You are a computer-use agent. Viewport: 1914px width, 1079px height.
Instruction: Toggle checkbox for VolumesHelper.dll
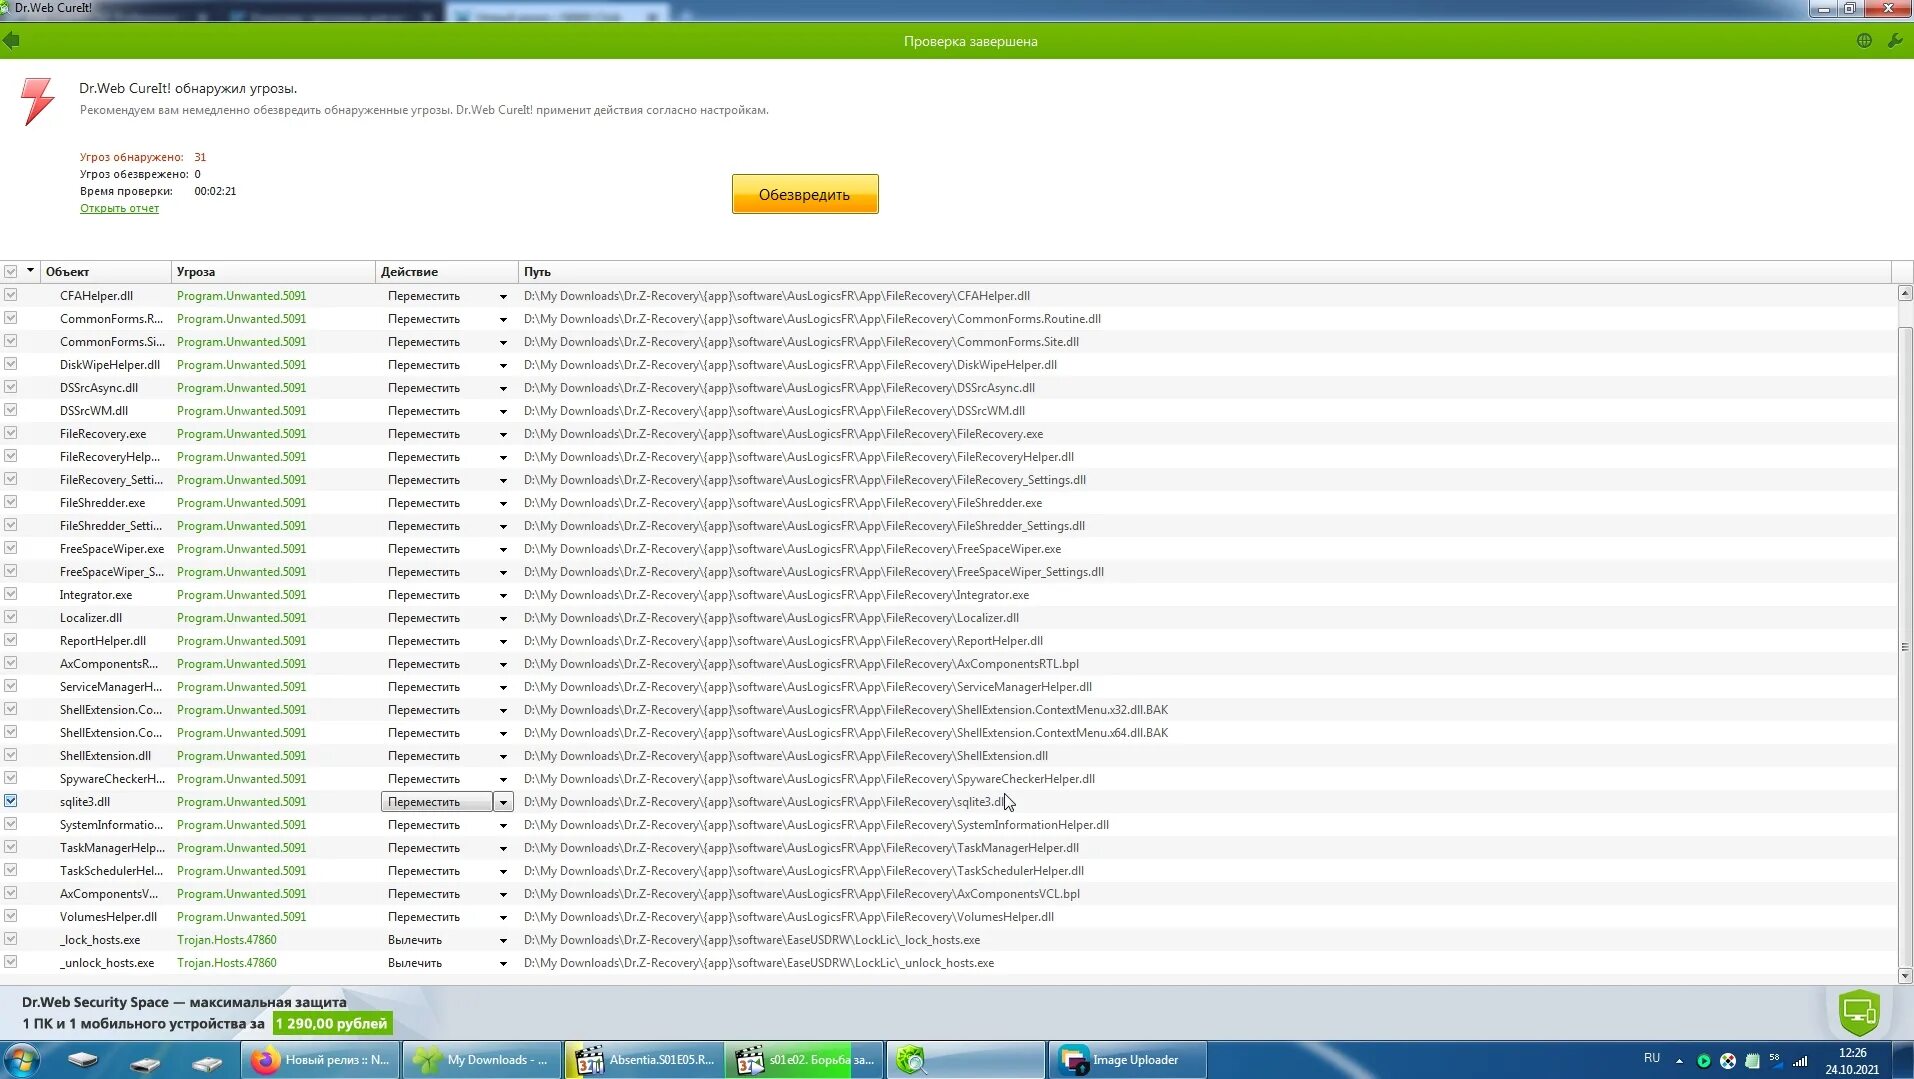(x=11, y=916)
